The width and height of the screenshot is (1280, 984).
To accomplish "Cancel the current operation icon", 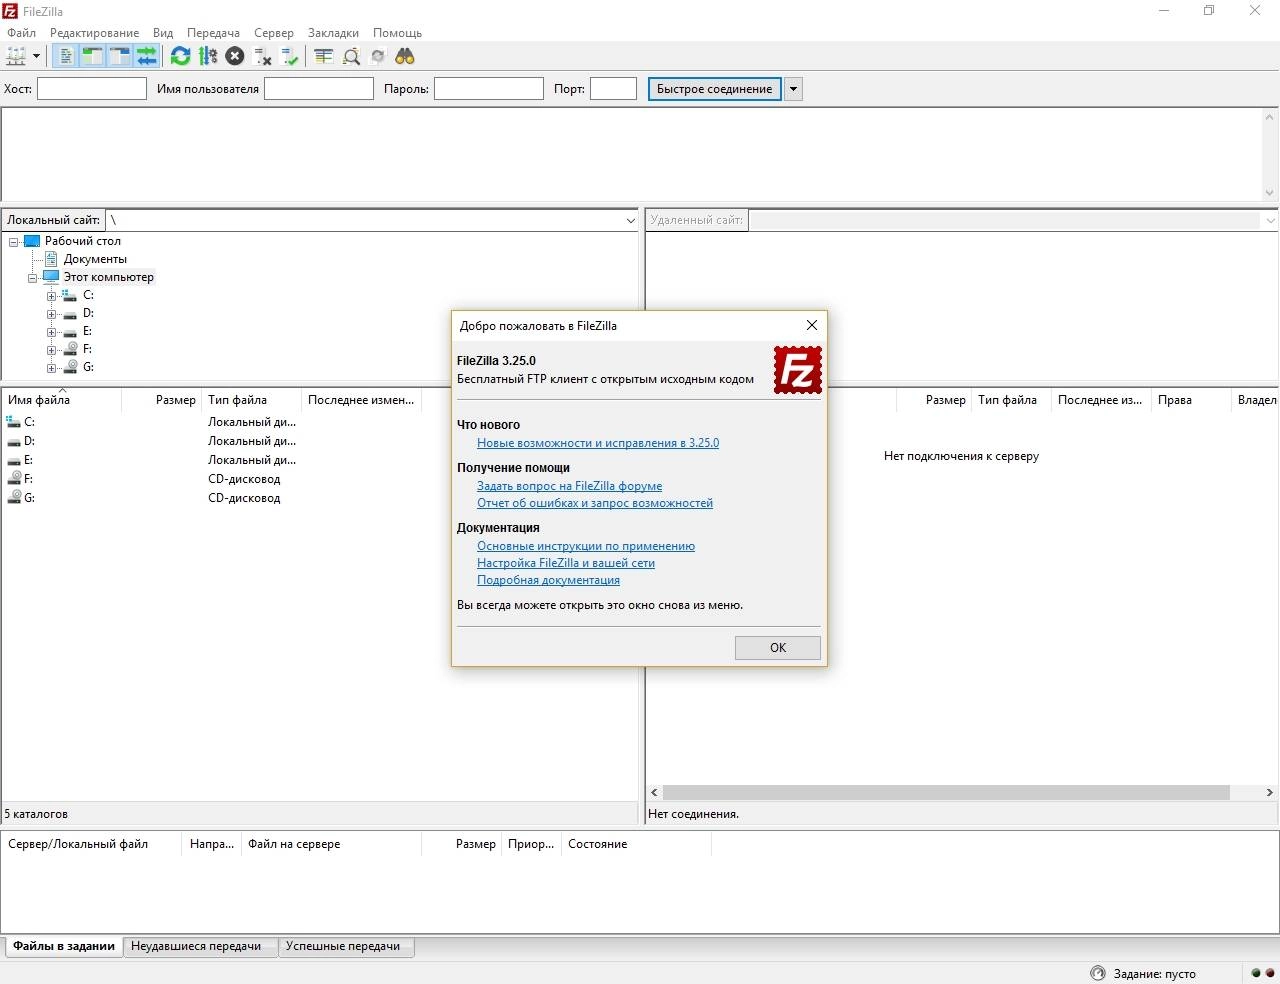I will point(235,57).
